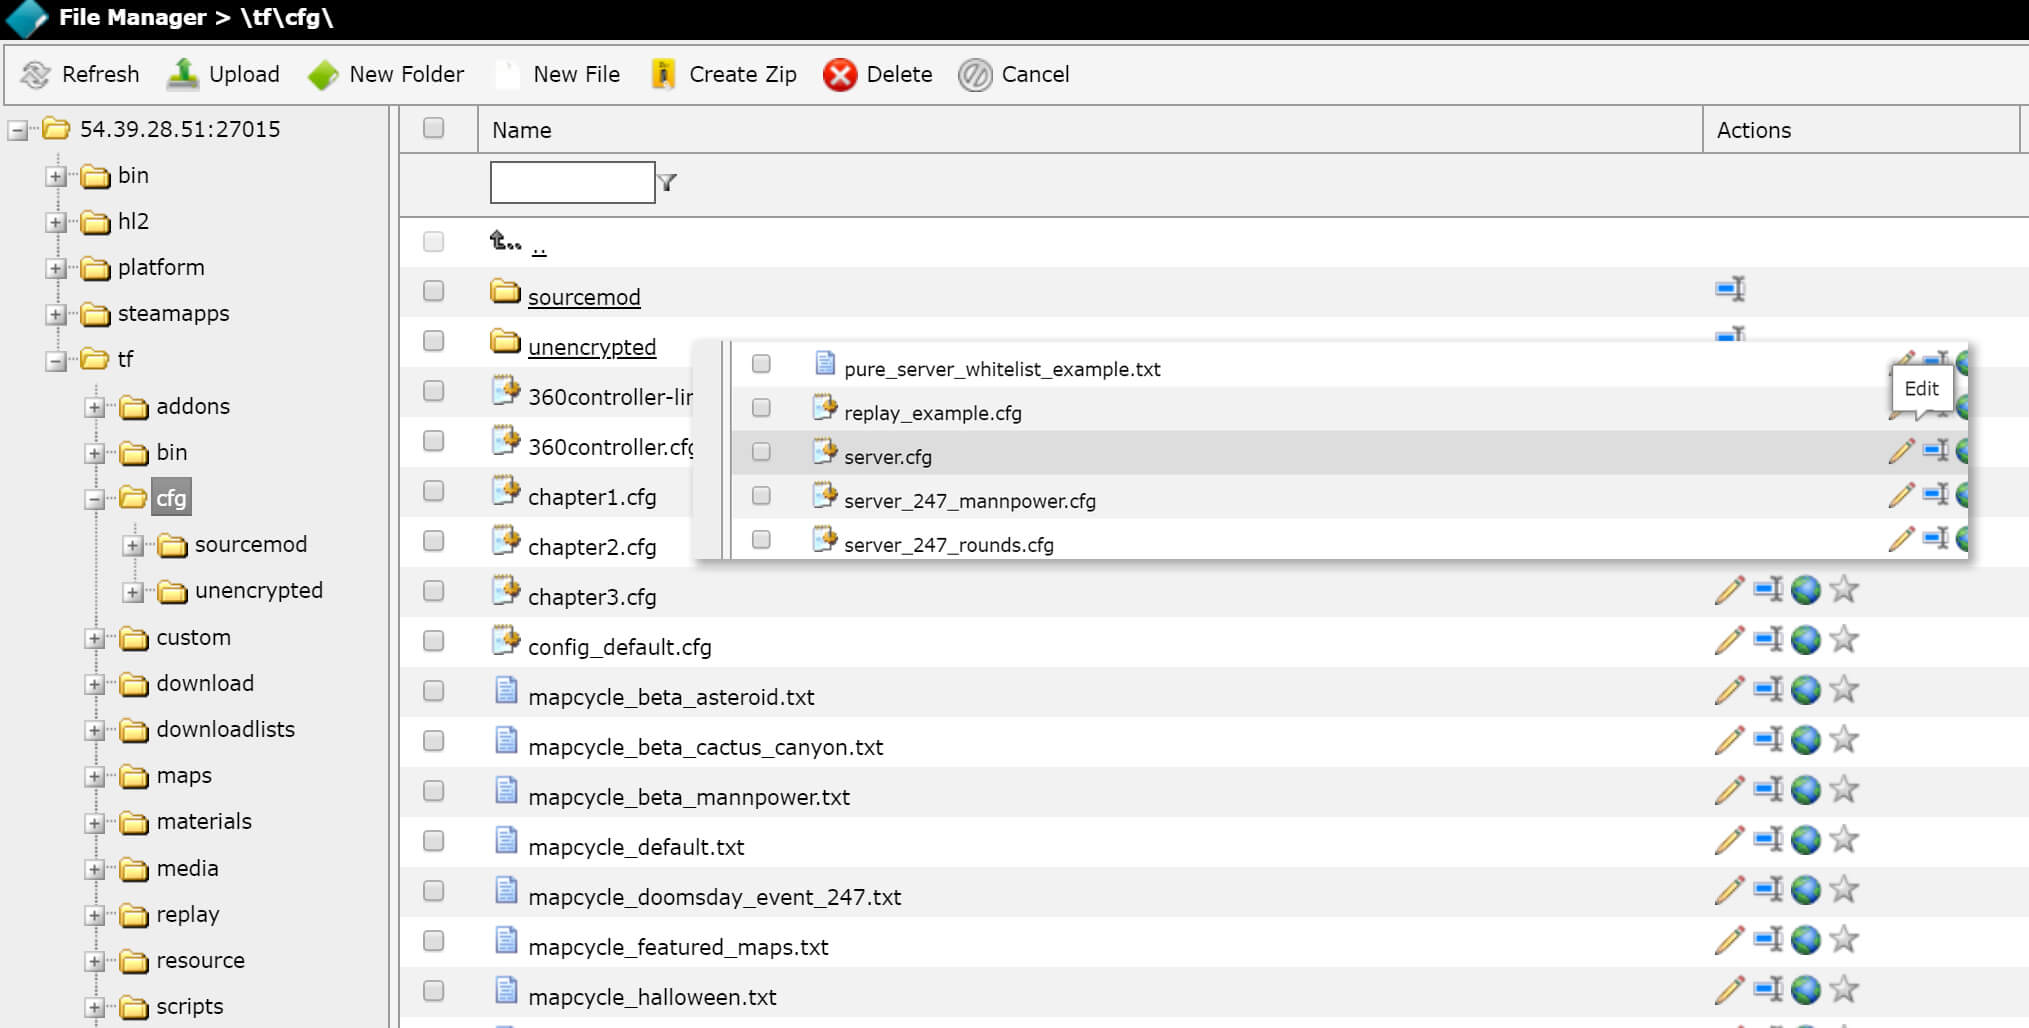Click the New File button

coord(559,74)
